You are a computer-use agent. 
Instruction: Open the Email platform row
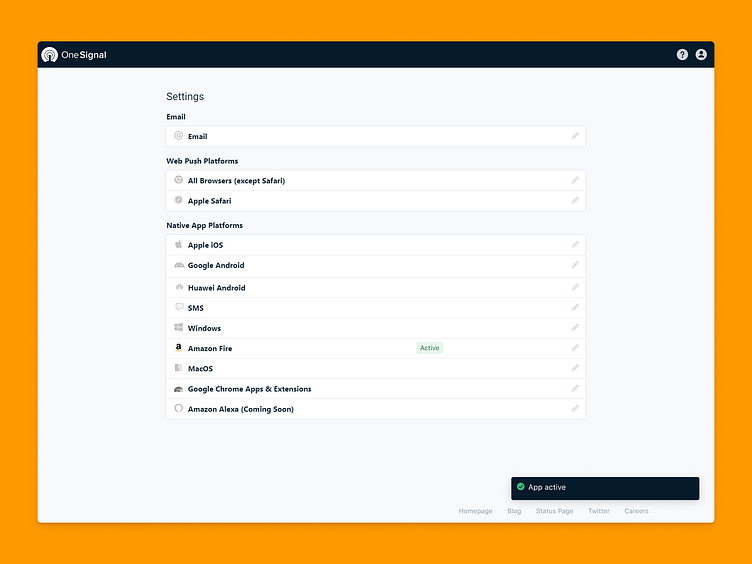[x=376, y=136]
